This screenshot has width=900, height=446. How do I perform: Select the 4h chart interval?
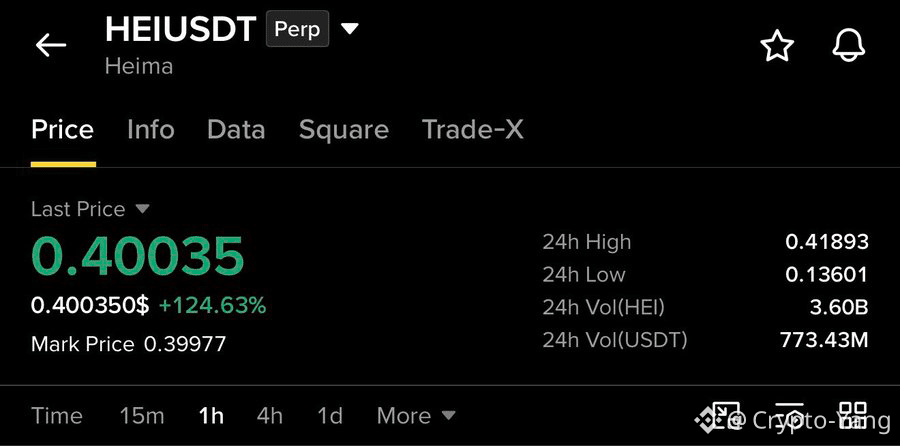click(x=270, y=416)
